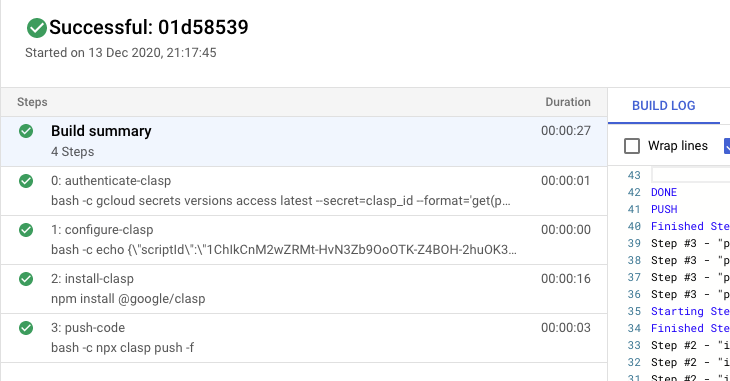Click log line 42 DONE
The image size is (730, 381).
[x=664, y=192]
